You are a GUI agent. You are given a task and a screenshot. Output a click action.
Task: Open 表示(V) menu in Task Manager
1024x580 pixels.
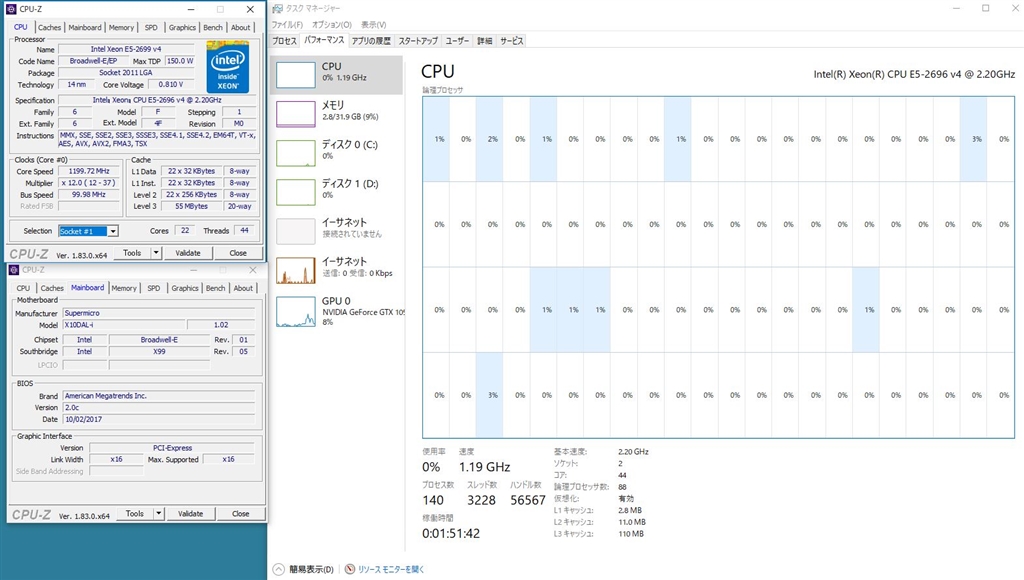tap(374, 25)
